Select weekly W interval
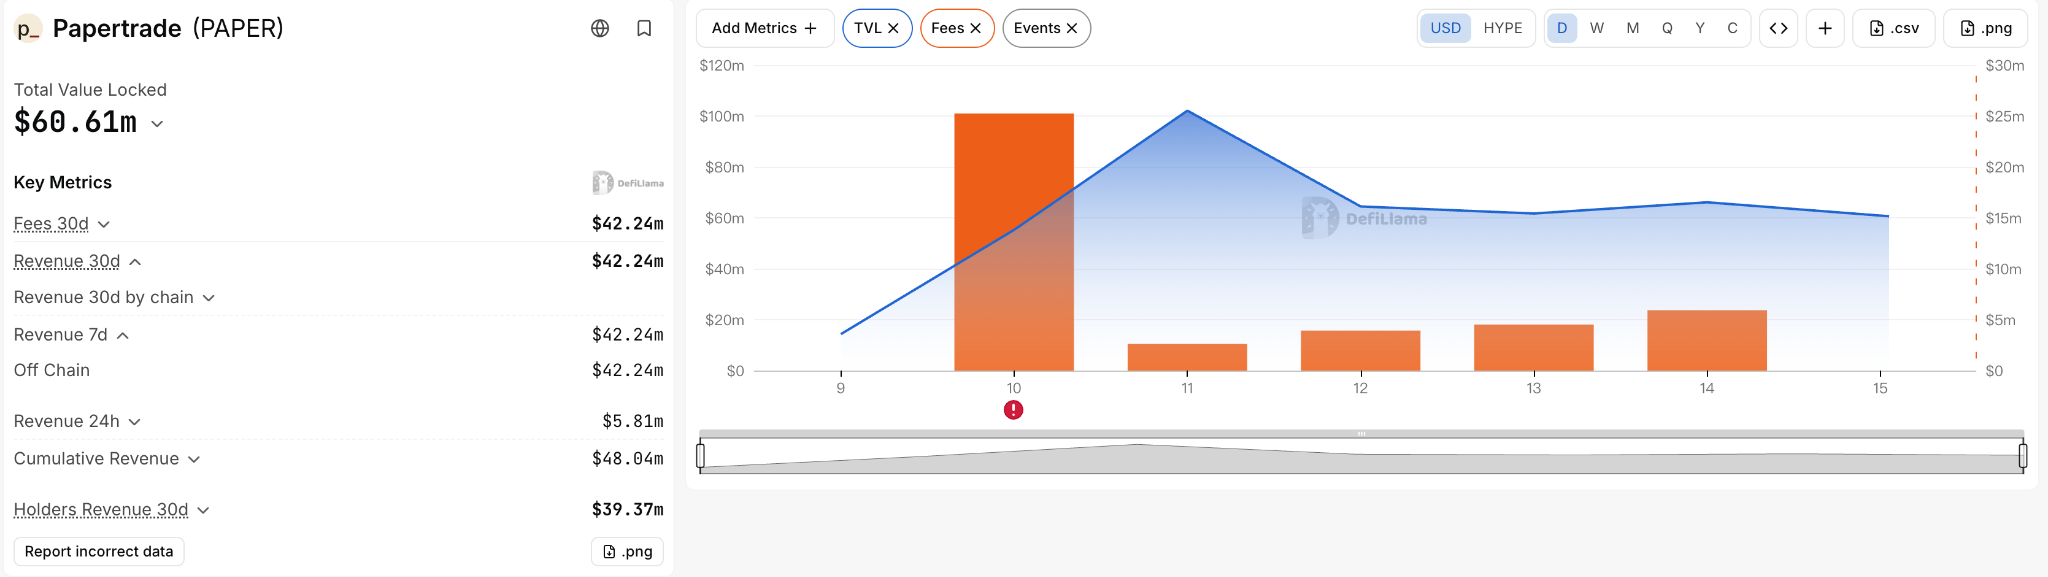Viewport: 2048px width, 577px height. pos(1597,28)
